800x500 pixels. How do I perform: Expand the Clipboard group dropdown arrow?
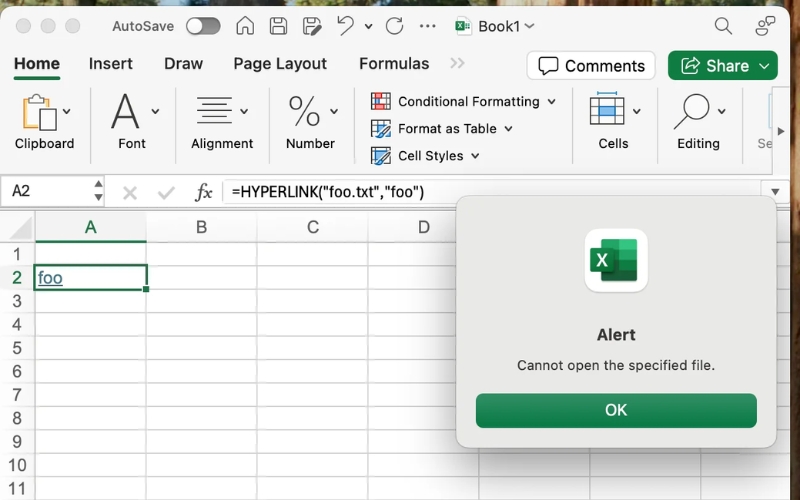tap(67, 111)
